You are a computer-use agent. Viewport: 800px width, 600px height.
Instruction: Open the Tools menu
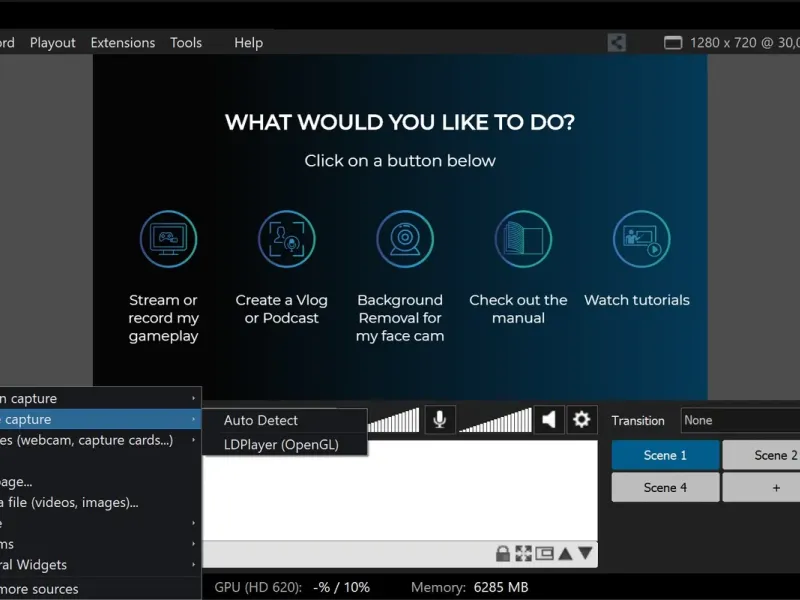(x=186, y=42)
